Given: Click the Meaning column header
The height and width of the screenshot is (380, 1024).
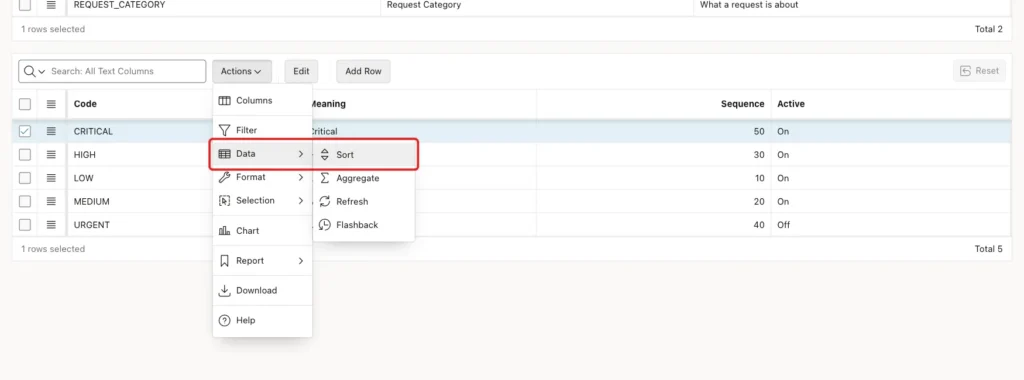Looking at the screenshot, I should pos(327,104).
